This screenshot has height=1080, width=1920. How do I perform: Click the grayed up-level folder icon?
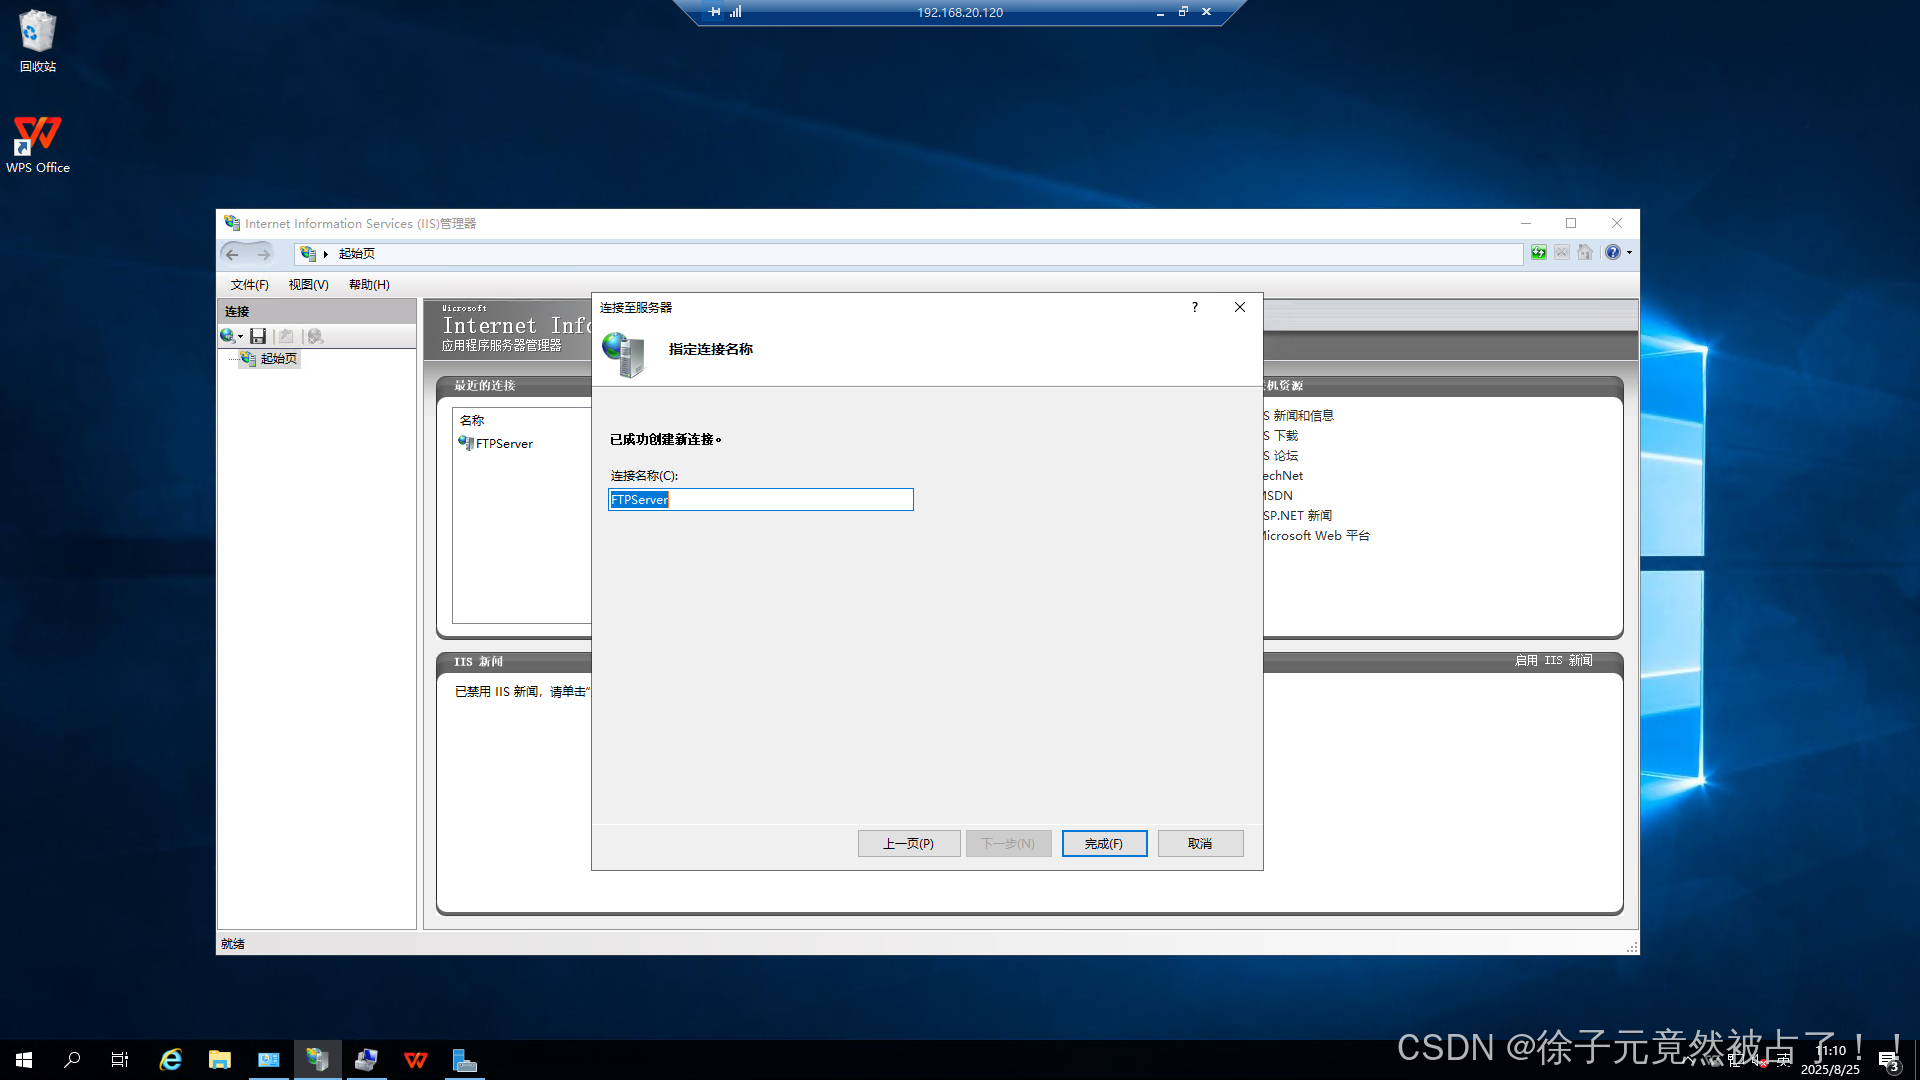[x=286, y=336]
